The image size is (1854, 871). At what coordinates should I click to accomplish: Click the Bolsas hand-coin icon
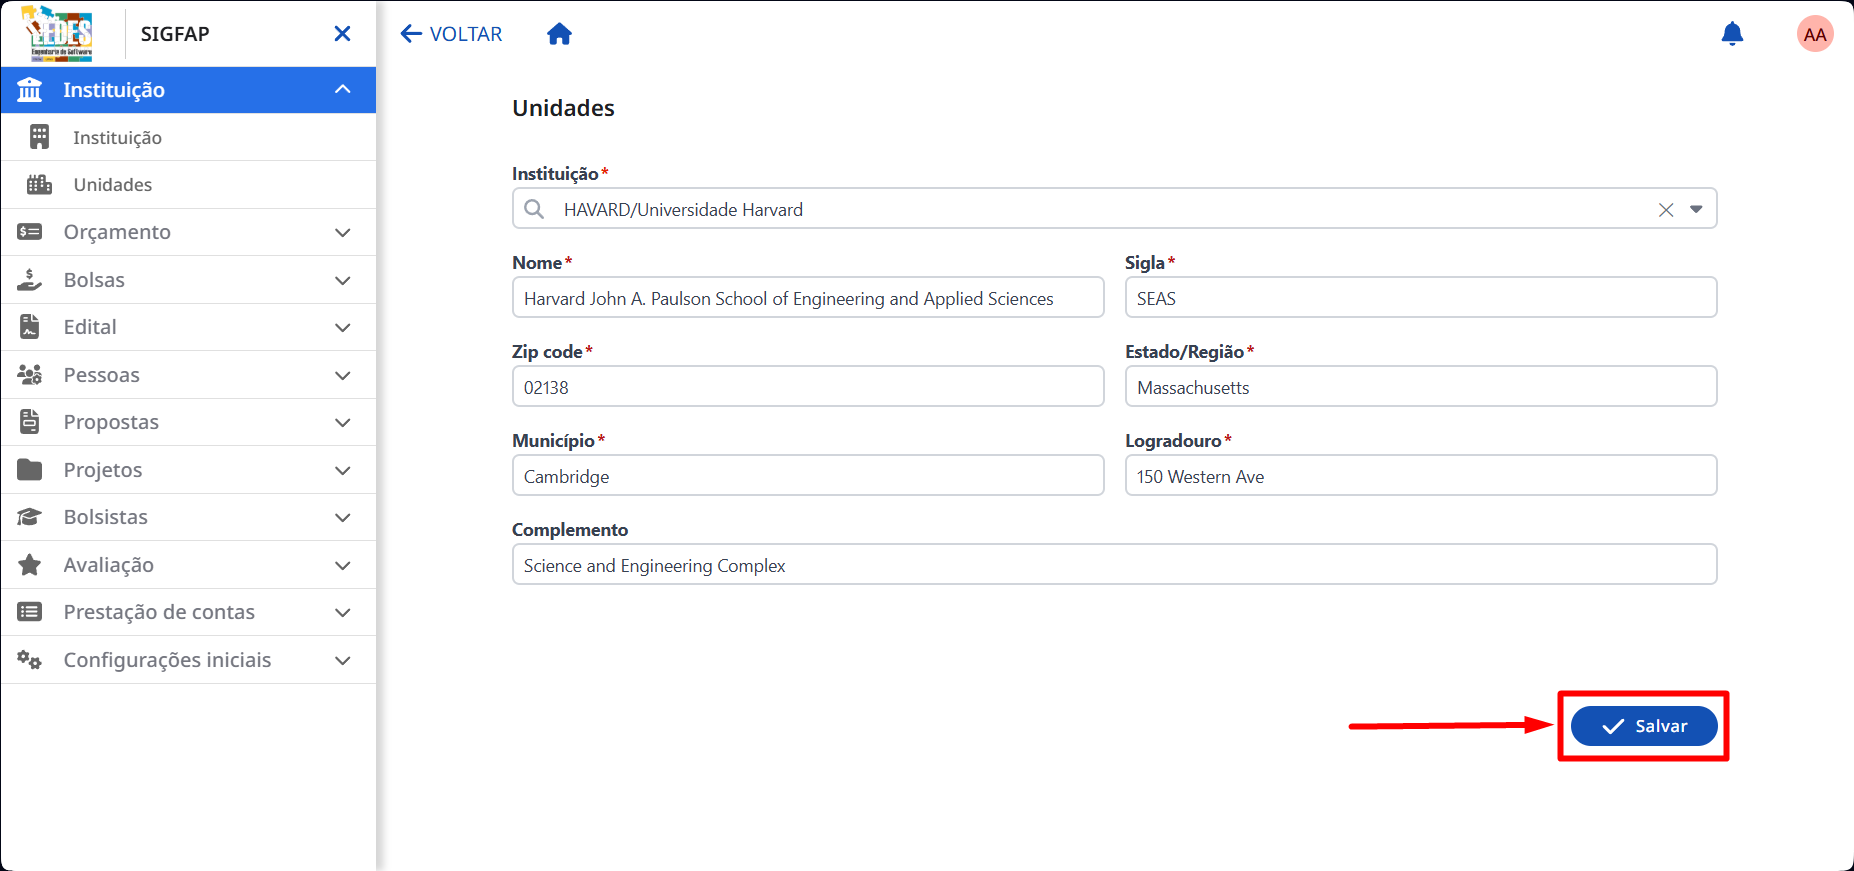click(30, 279)
